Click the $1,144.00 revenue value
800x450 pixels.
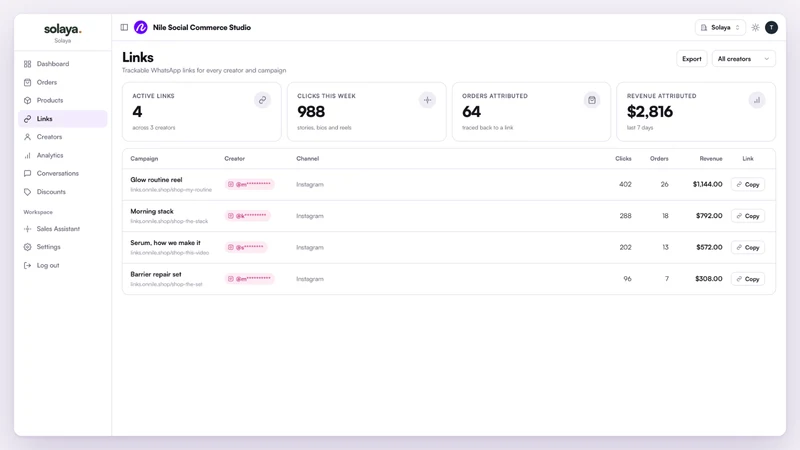707,184
